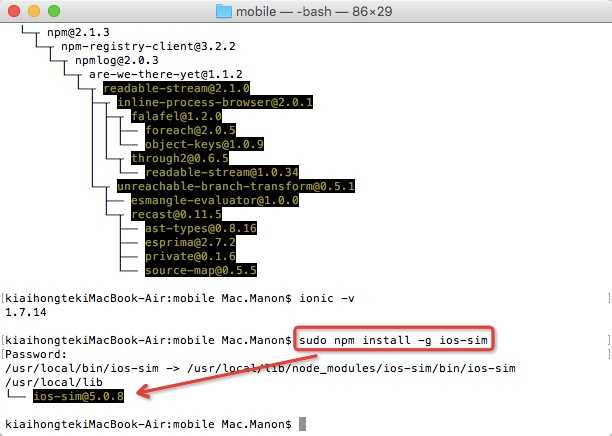Click the '/usr/local/lib' output line
The height and width of the screenshot is (436, 612).
[54, 383]
